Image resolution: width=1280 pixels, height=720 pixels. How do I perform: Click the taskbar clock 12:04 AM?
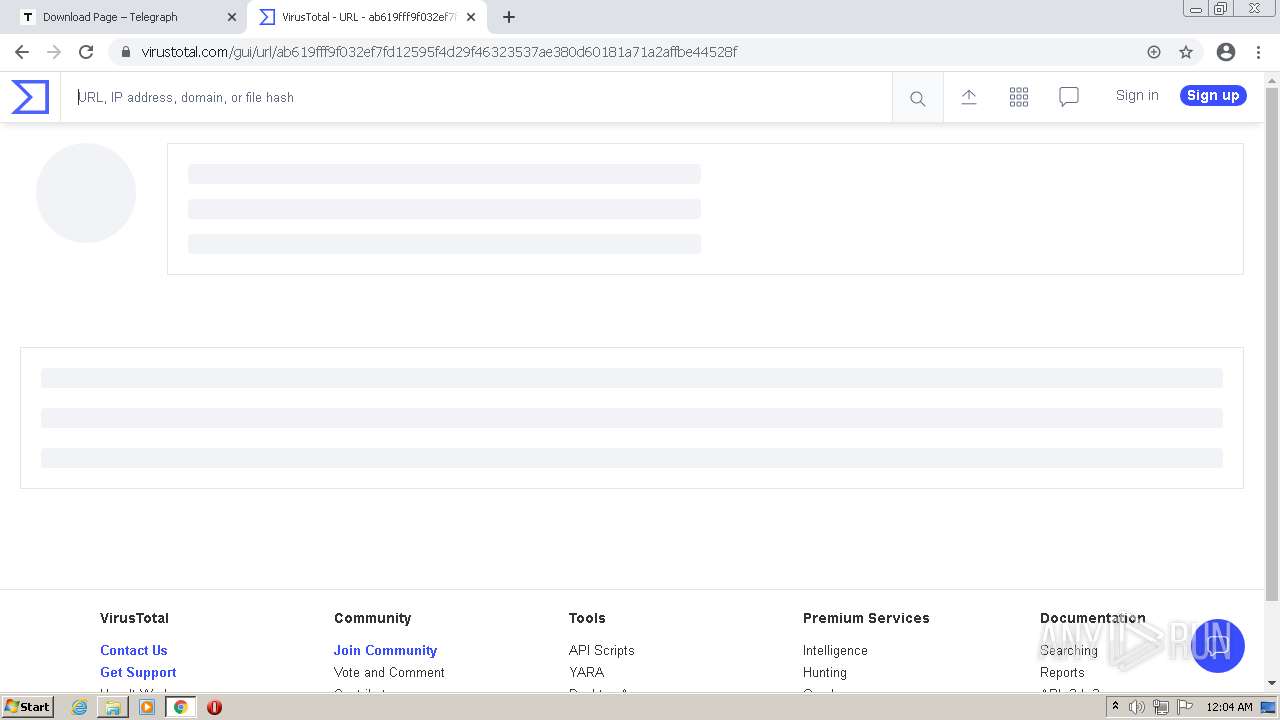coord(1229,707)
